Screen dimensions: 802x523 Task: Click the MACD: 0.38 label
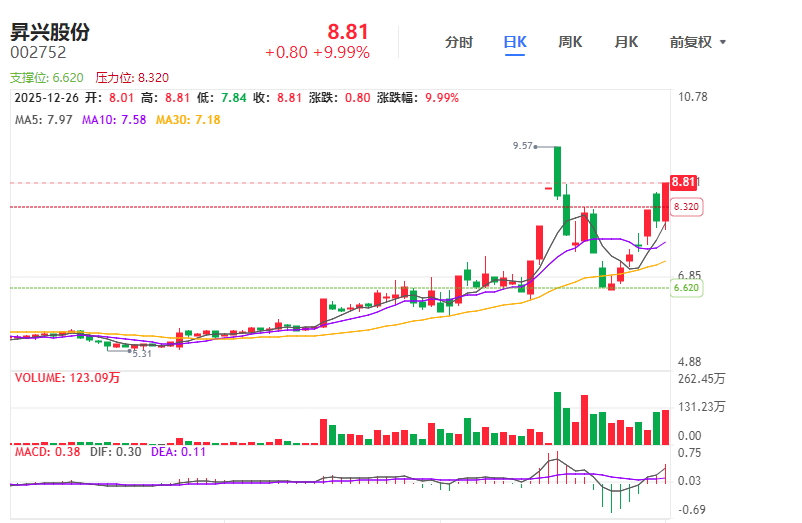tap(48, 452)
